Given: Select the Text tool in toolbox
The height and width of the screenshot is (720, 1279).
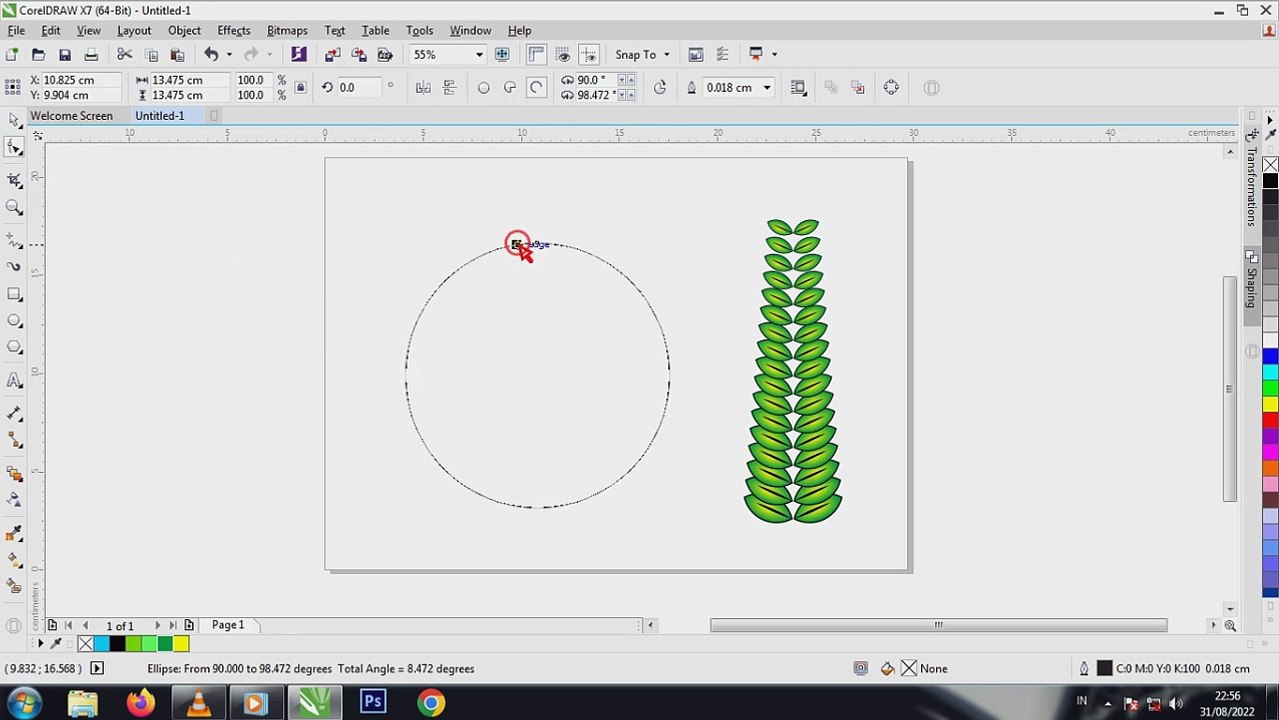Looking at the screenshot, I should click(14, 380).
